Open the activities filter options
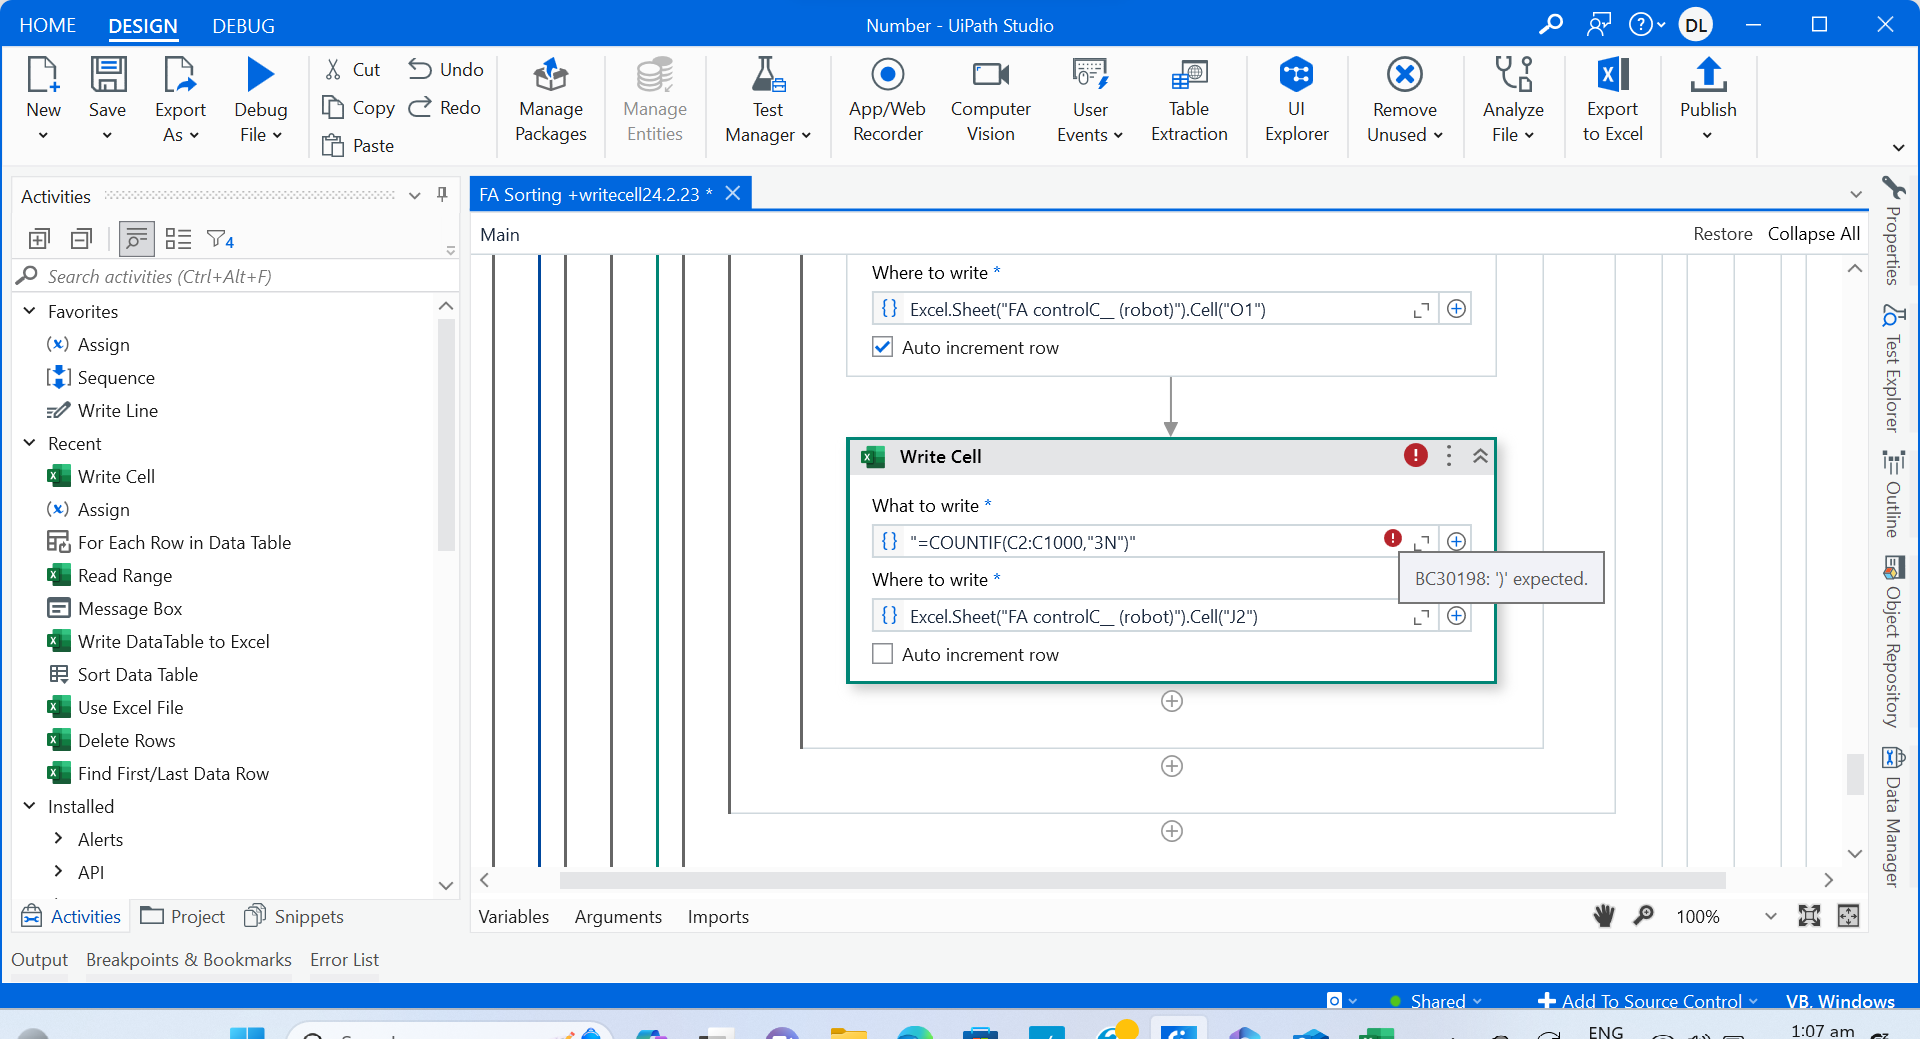 coord(220,239)
